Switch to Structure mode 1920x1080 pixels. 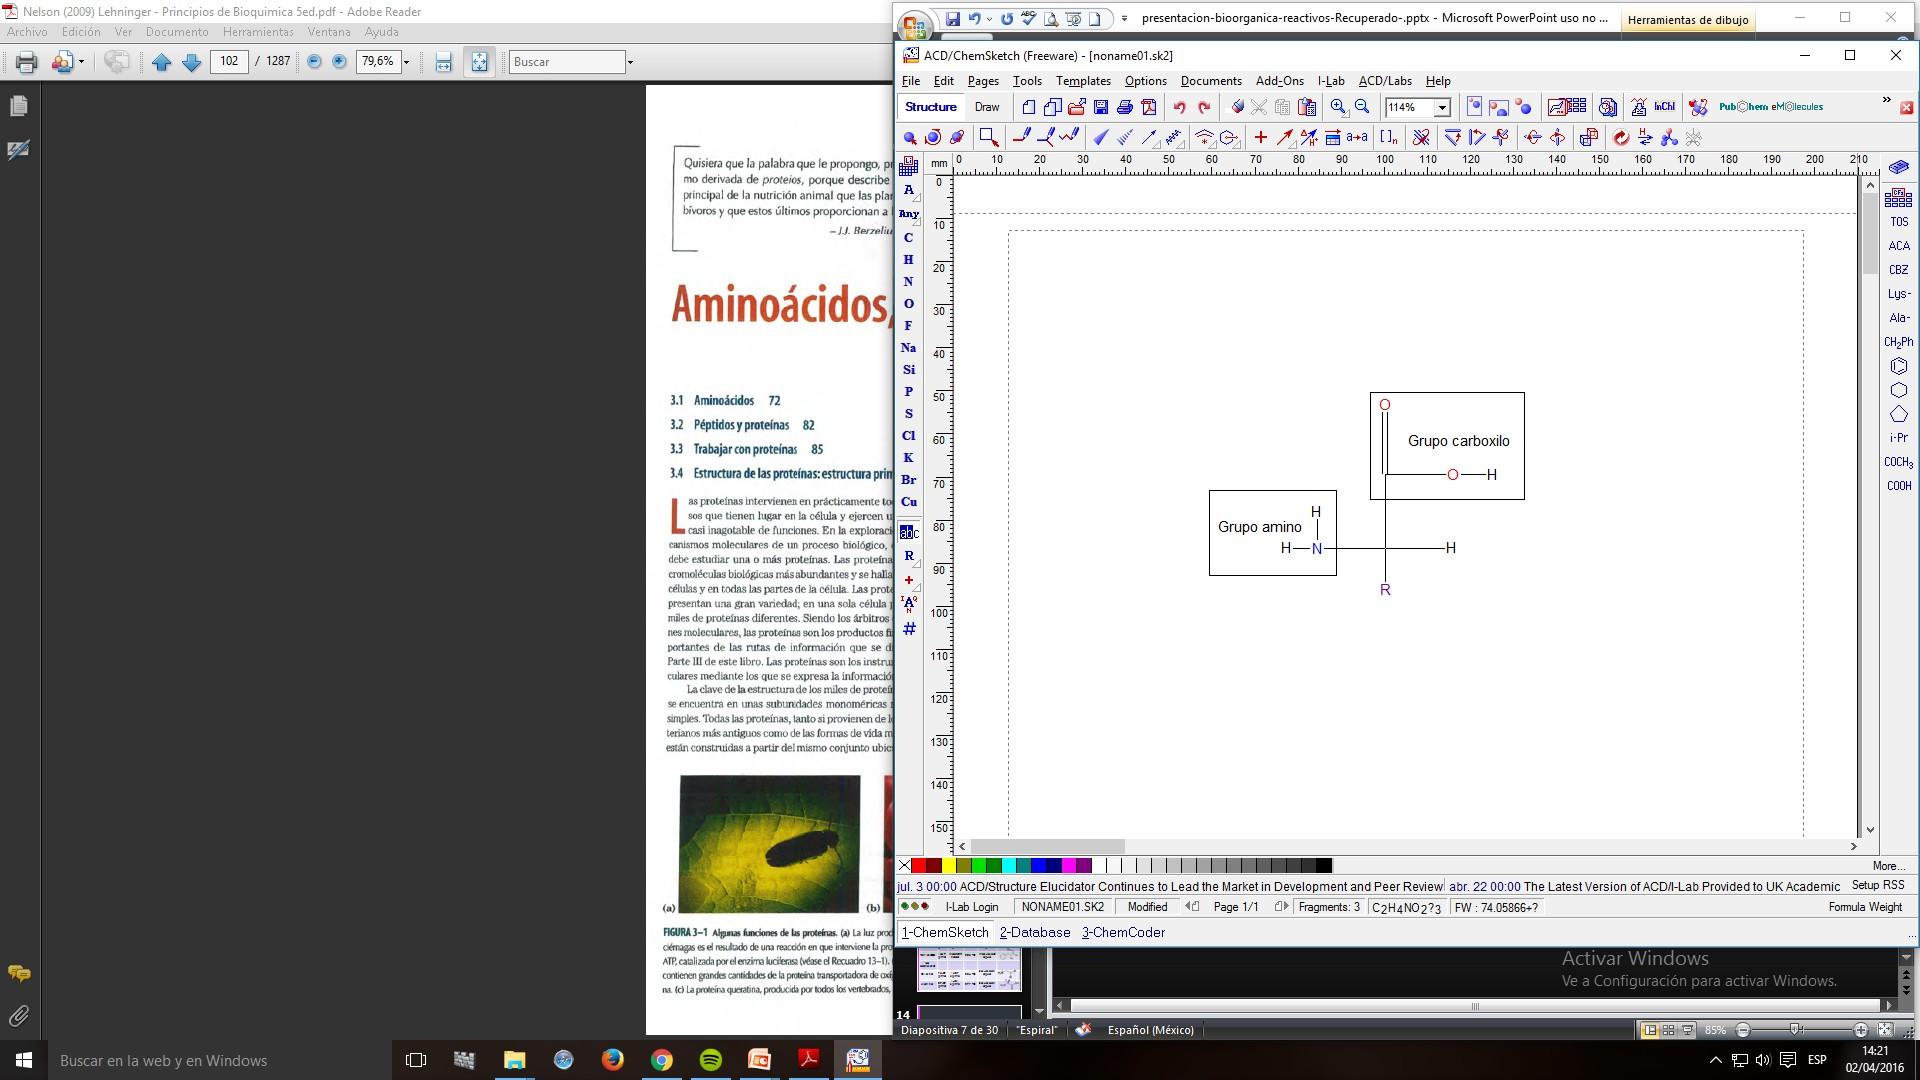coord(930,107)
